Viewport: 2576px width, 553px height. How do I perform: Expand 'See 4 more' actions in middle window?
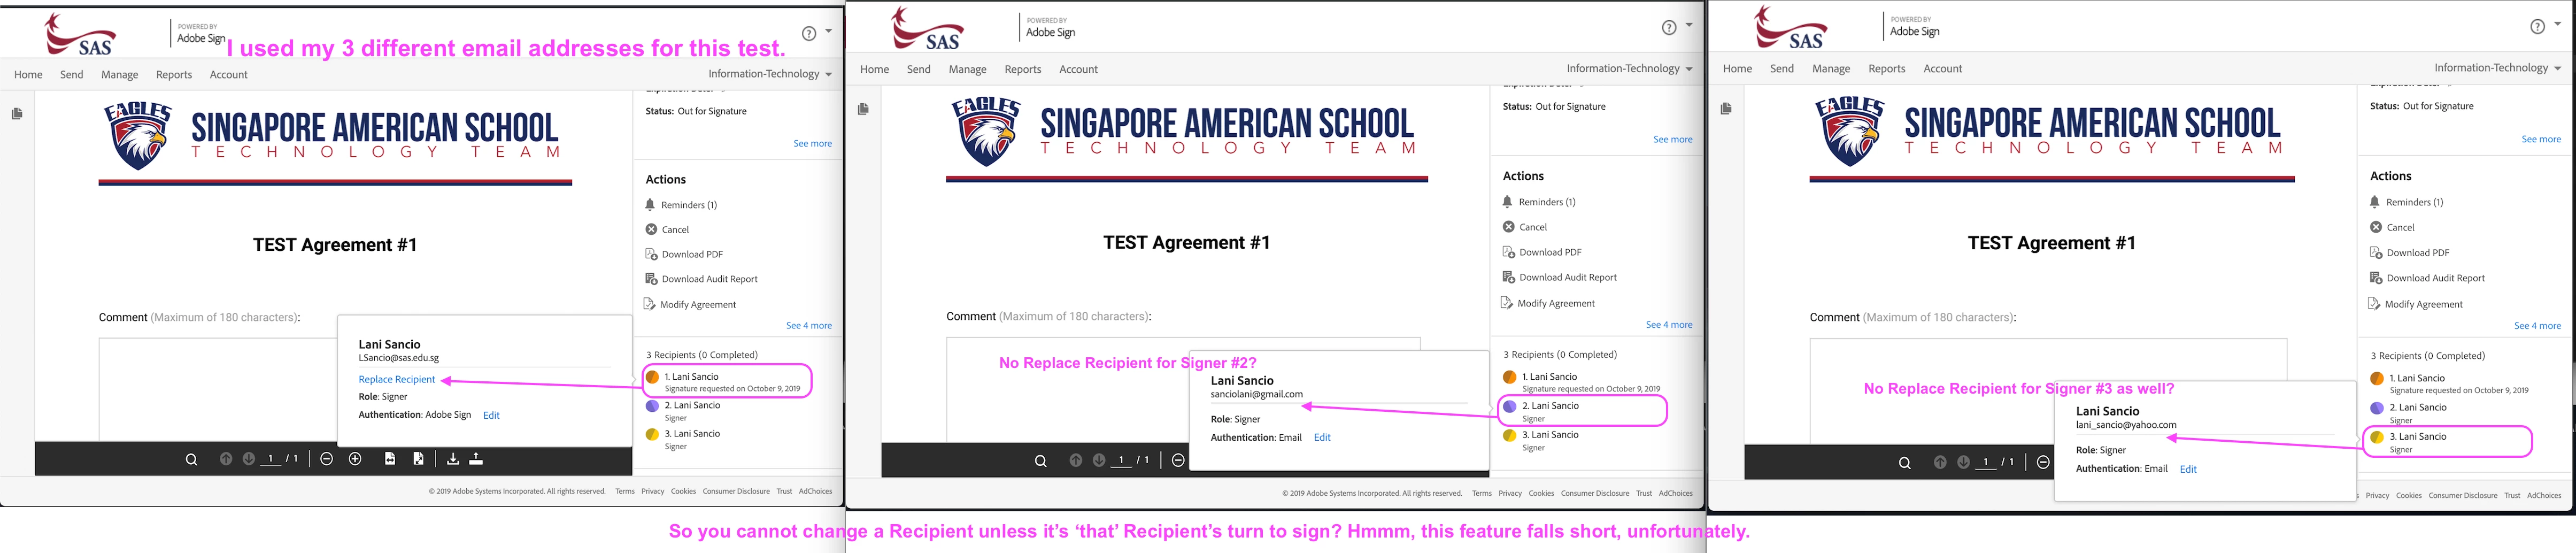click(x=1669, y=325)
